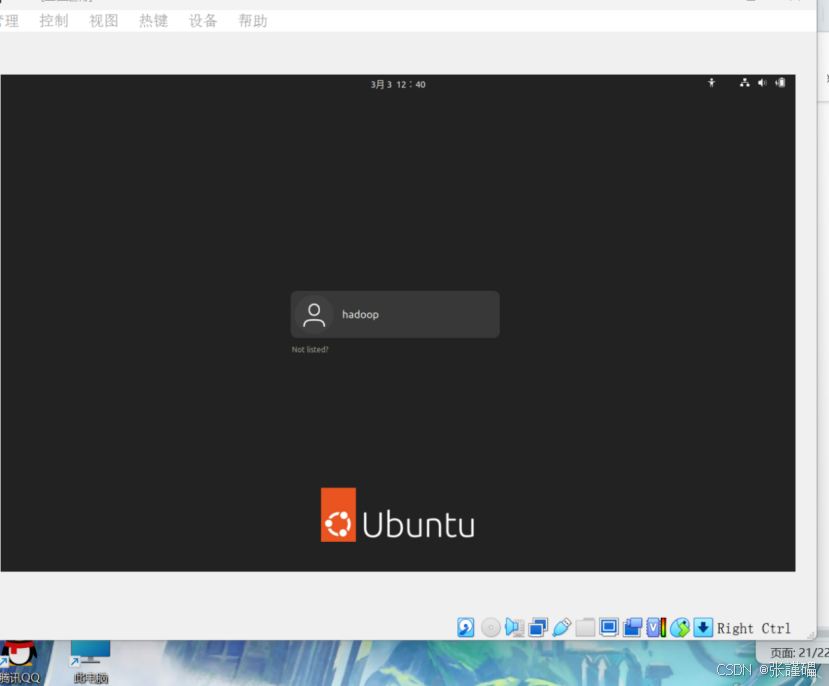Screen dimensions: 829x686
Task: Open the 热键 menu
Action: 153,21
